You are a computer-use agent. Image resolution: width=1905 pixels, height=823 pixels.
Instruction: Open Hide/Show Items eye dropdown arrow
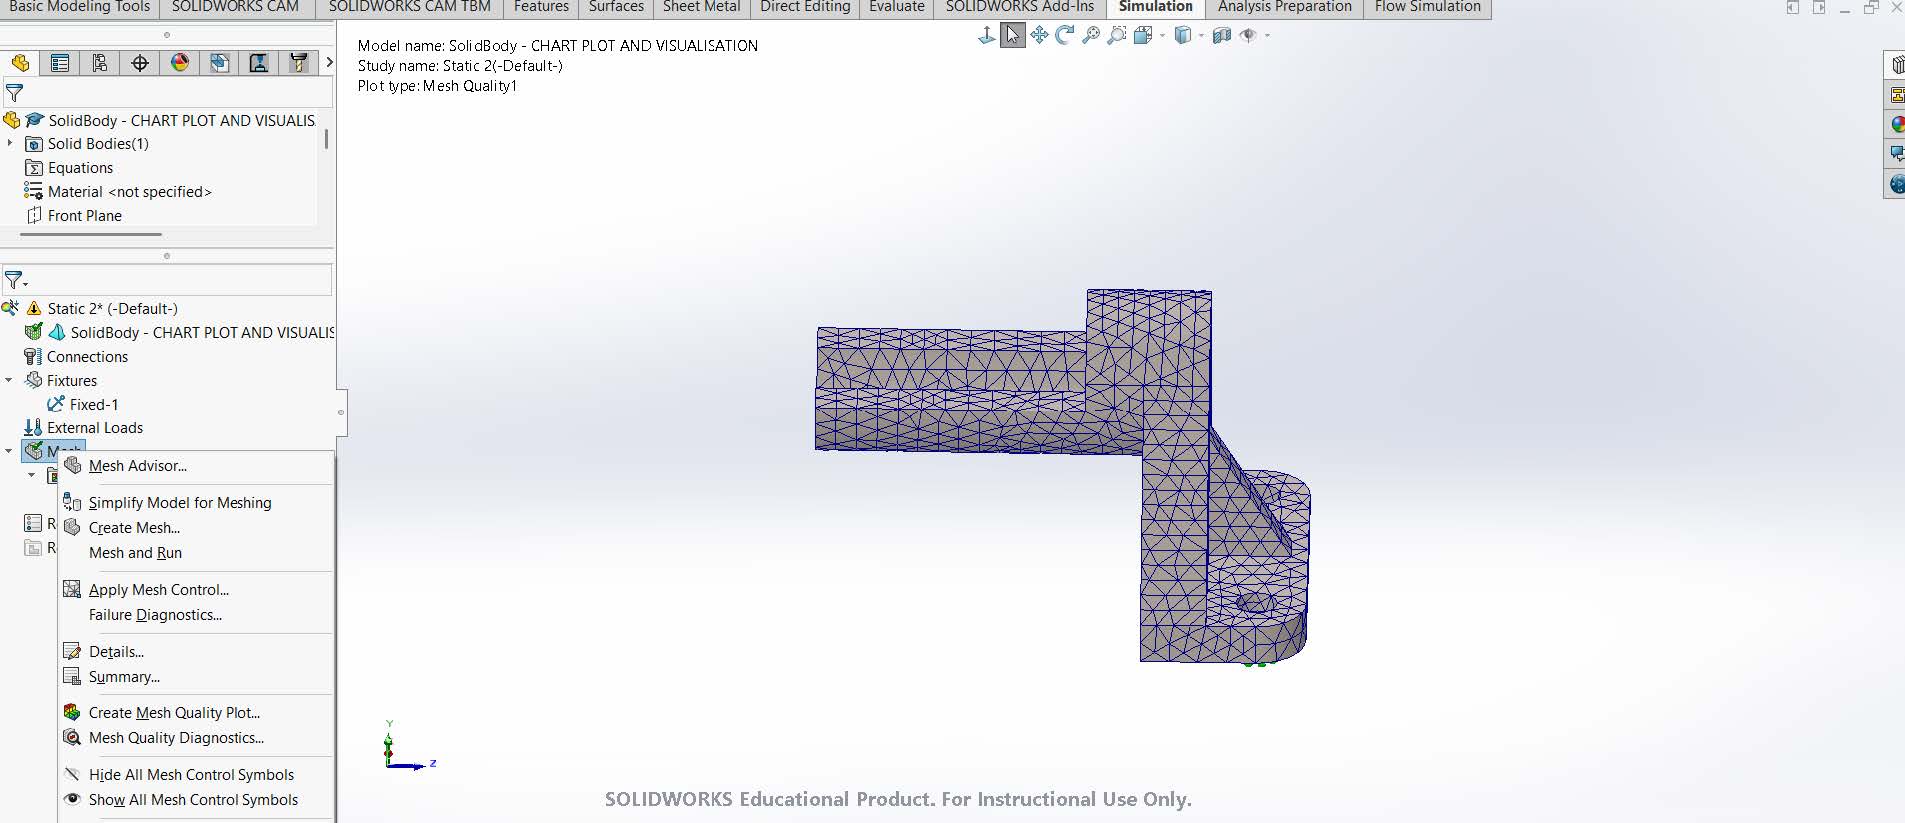point(1267,36)
